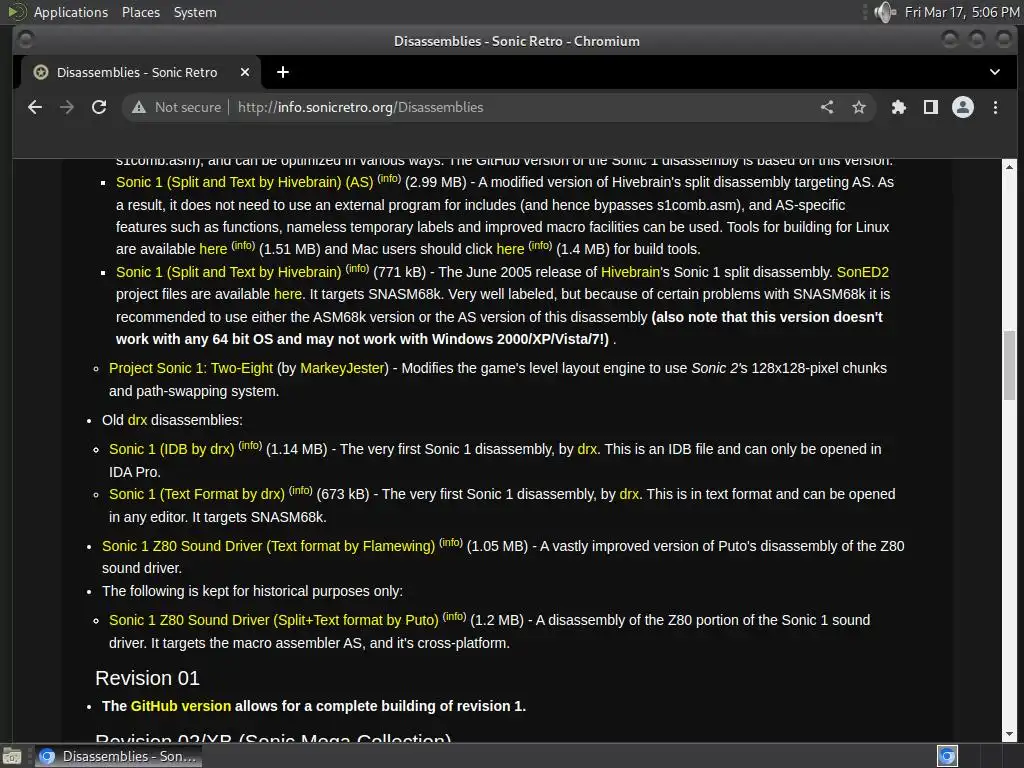Expand the tab search dropdown arrow
This screenshot has height=768, width=1024.
pyautogui.click(x=995, y=72)
